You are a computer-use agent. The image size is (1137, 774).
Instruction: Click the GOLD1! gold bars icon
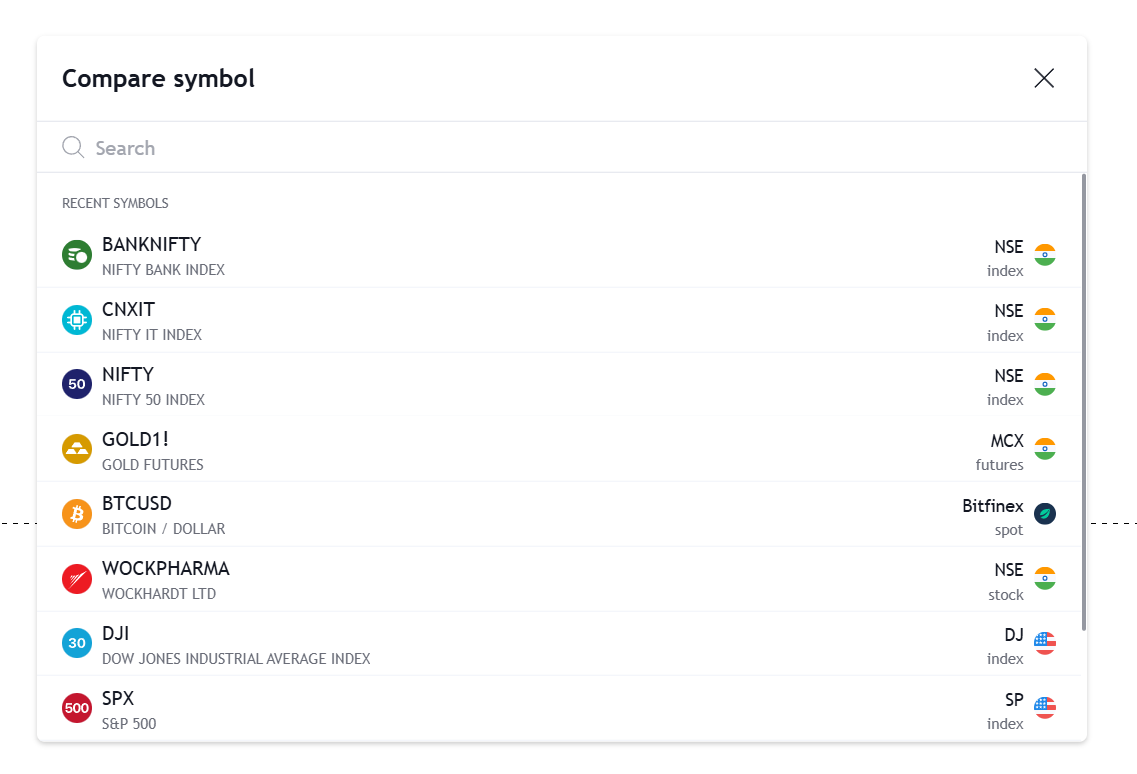point(77,449)
